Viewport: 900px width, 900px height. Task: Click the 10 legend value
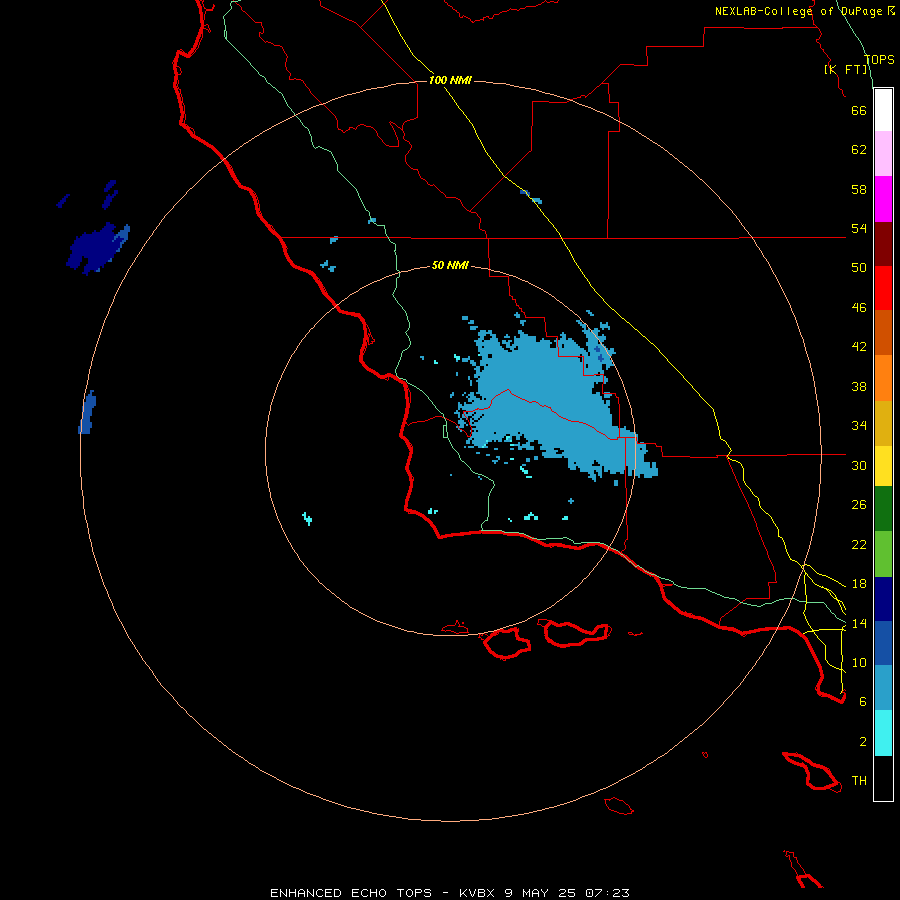coord(859,662)
